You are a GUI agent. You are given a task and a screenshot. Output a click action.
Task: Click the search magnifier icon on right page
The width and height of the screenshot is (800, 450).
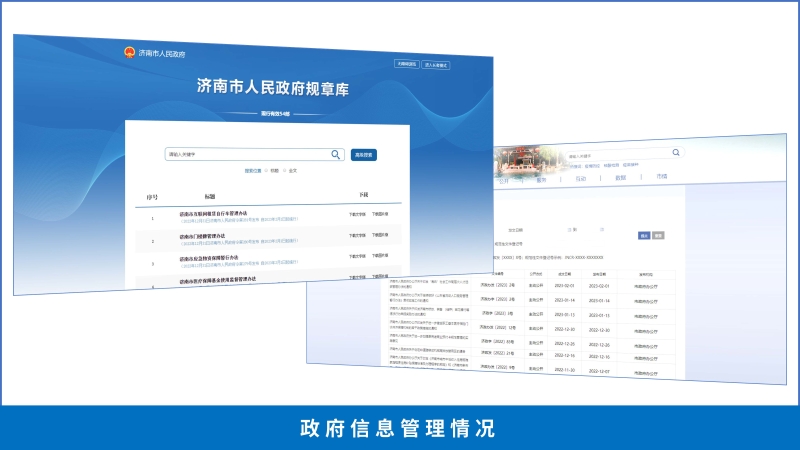tap(676, 153)
